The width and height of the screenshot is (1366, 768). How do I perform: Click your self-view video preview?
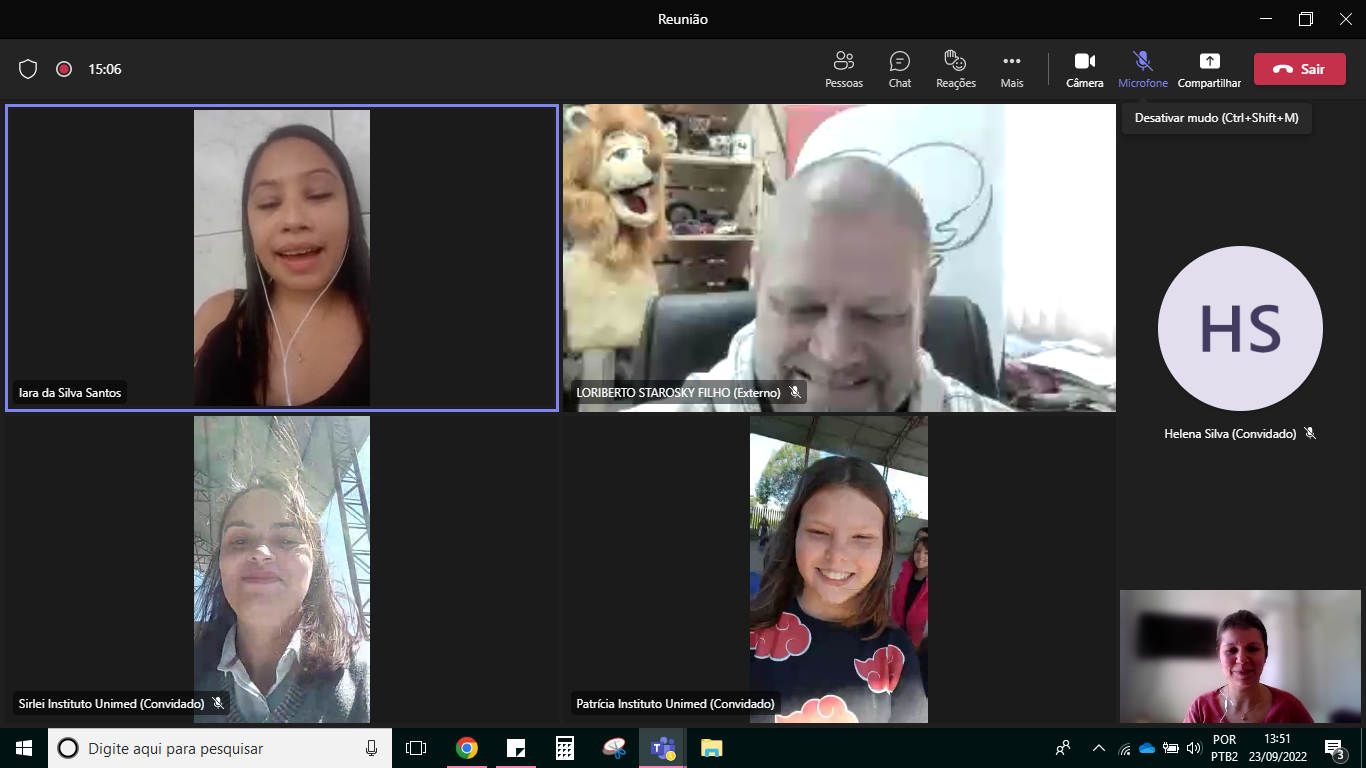(x=1240, y=656)
